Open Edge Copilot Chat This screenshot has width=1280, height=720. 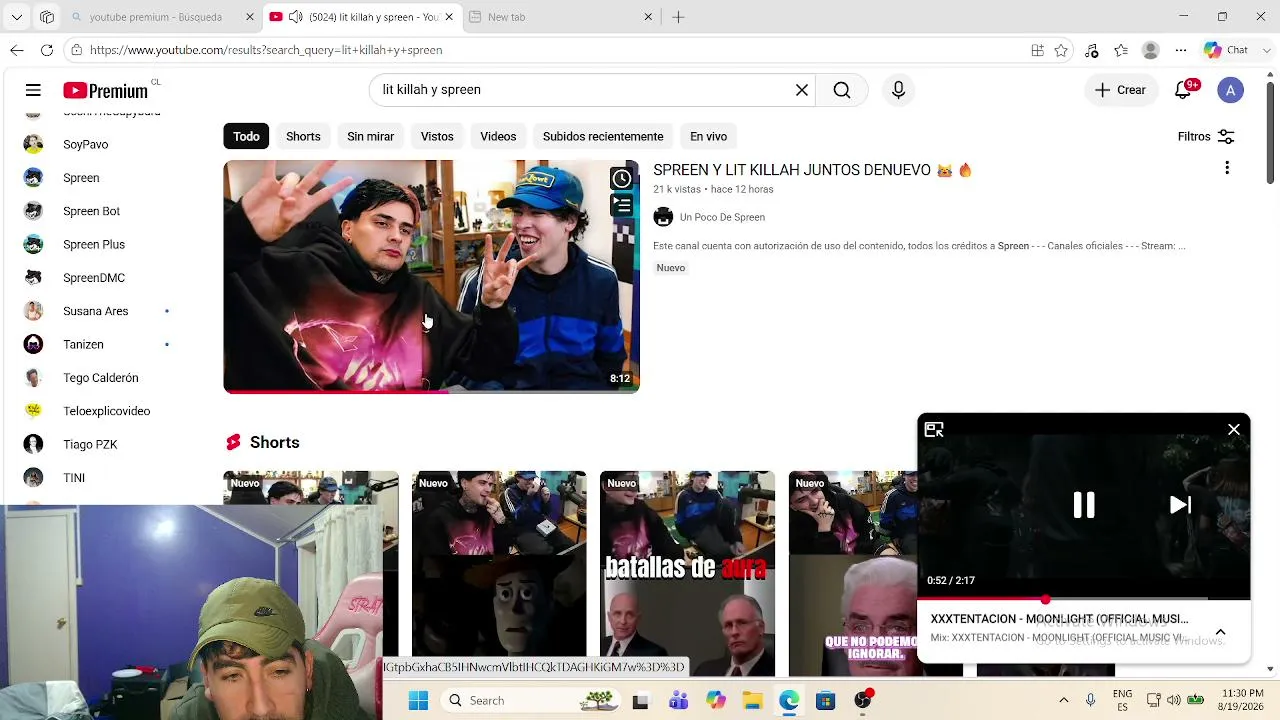point(1226,50)
